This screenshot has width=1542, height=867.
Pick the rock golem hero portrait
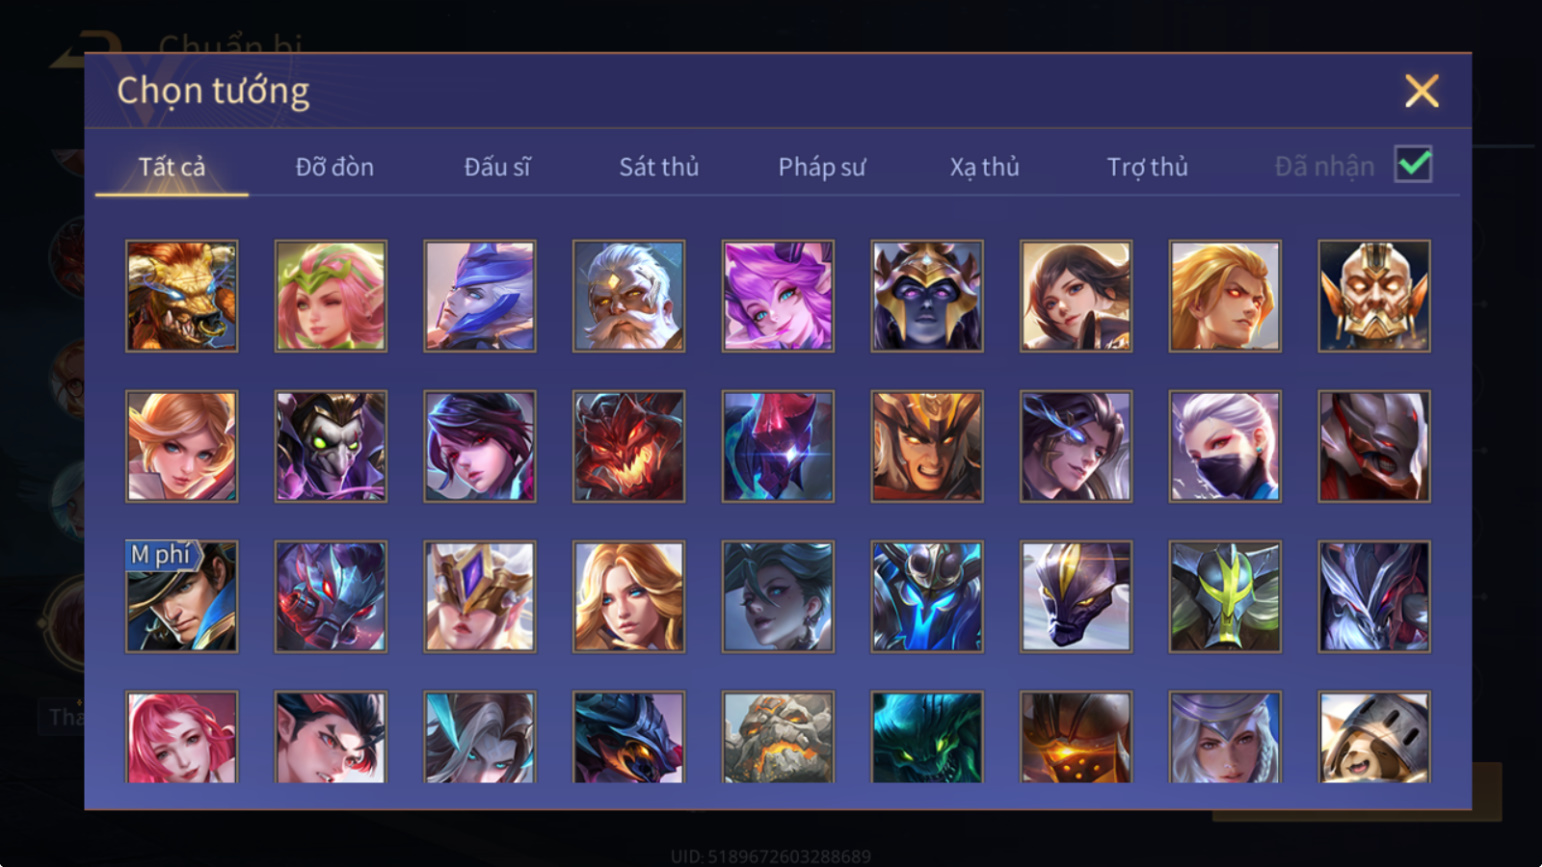(x=778, y=737)
